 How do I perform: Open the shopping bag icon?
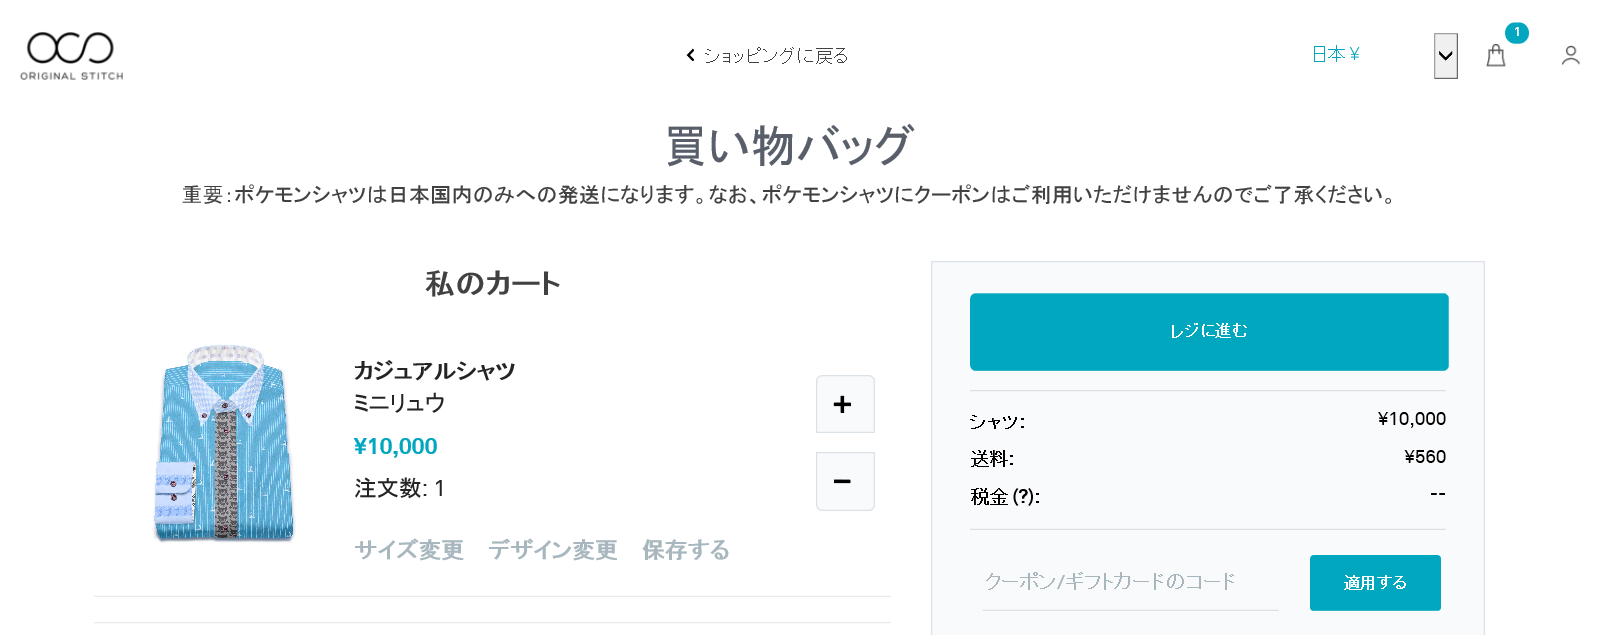tap(1495, 56)
